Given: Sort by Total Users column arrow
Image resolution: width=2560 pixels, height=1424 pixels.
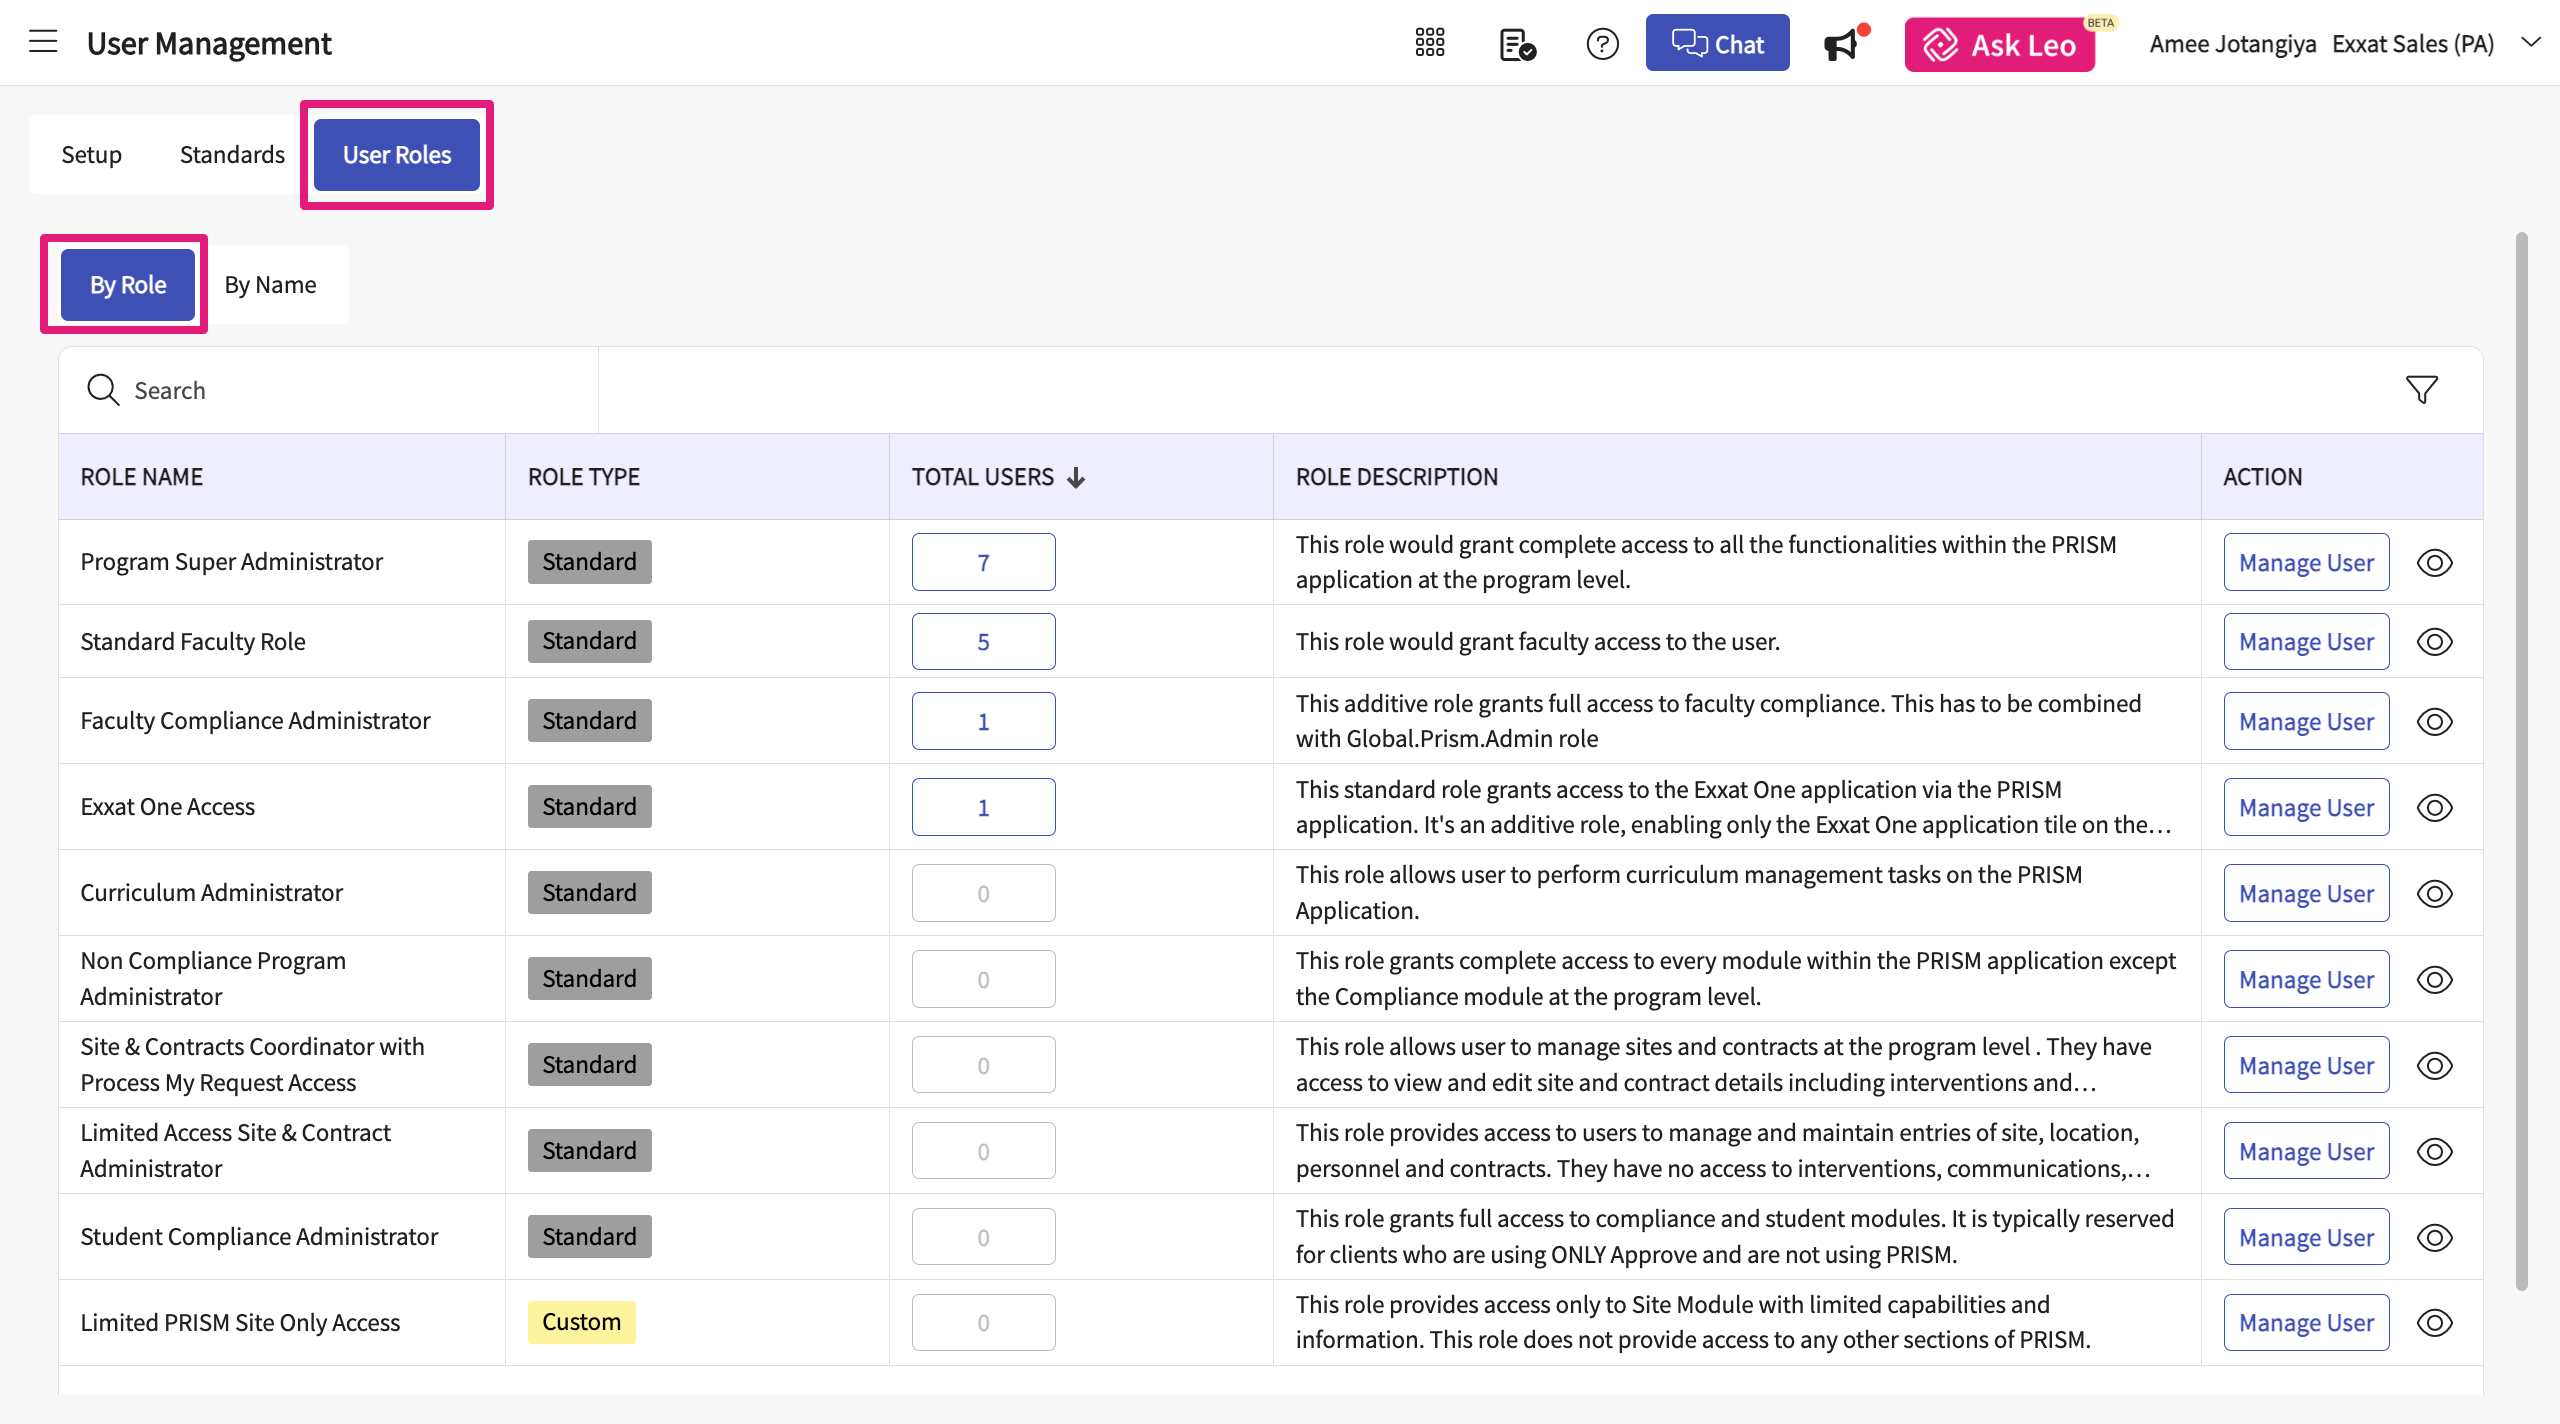Looking at the screenshot, I should (x=1076, y=478).
